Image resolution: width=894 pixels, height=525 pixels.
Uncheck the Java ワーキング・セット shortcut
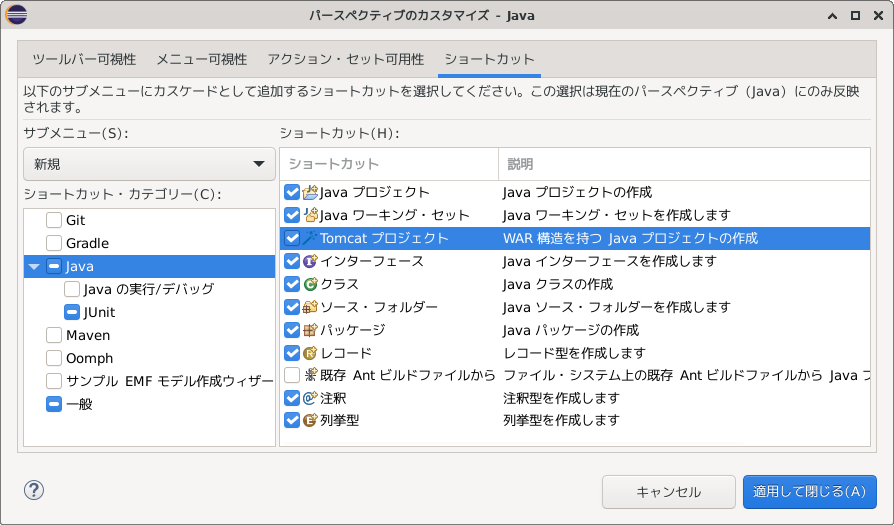click(x=292, y=215)
